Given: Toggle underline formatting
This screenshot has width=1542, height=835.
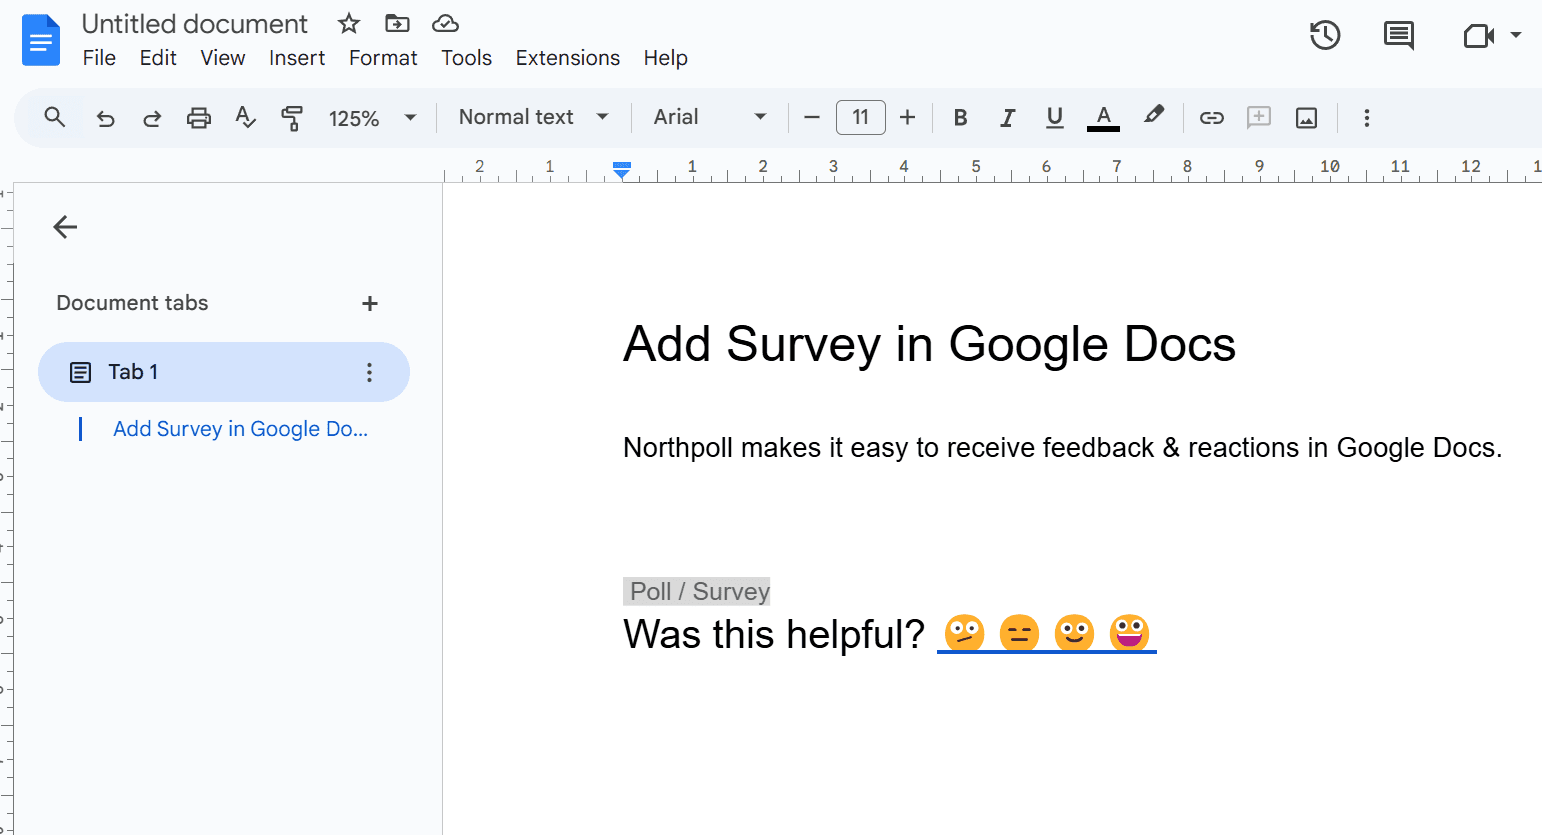Looking at the screenshot, I should click(x=1054, y=118).
